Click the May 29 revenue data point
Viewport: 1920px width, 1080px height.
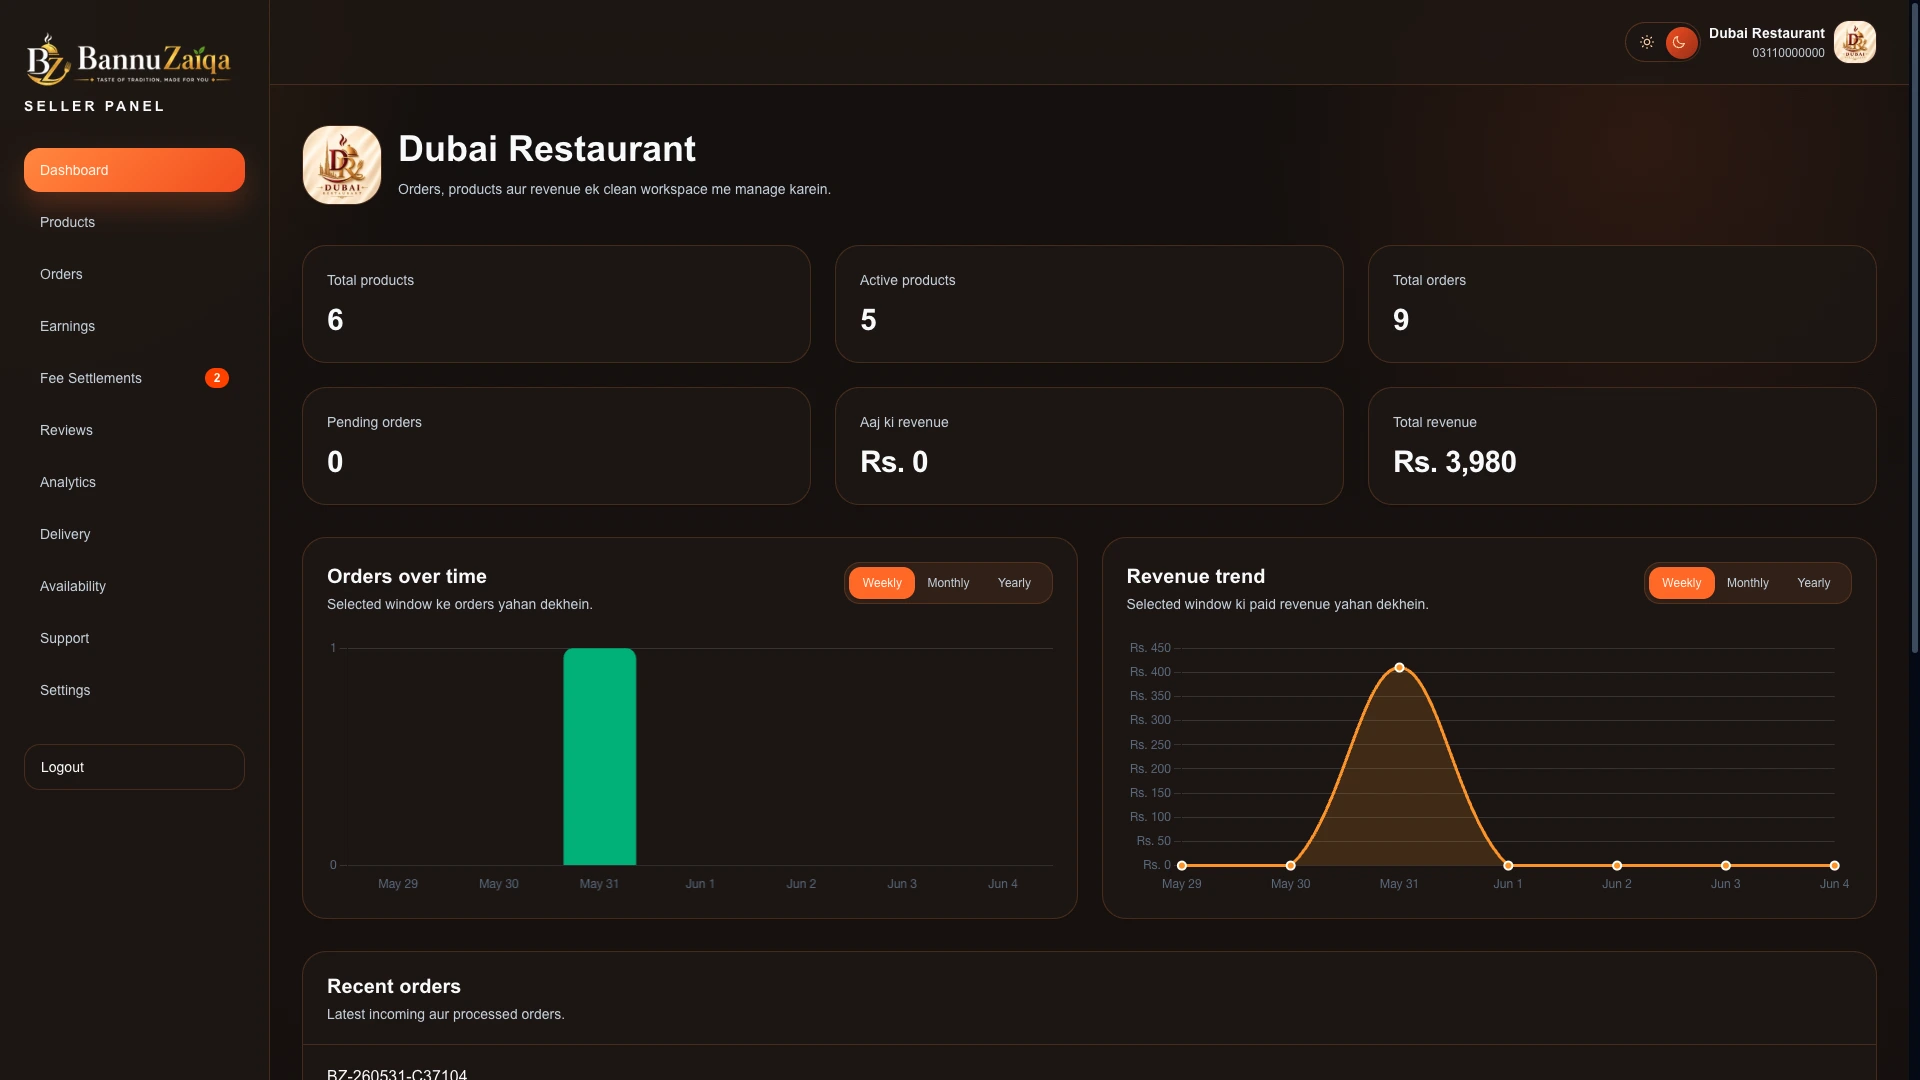click(1182, 865)
